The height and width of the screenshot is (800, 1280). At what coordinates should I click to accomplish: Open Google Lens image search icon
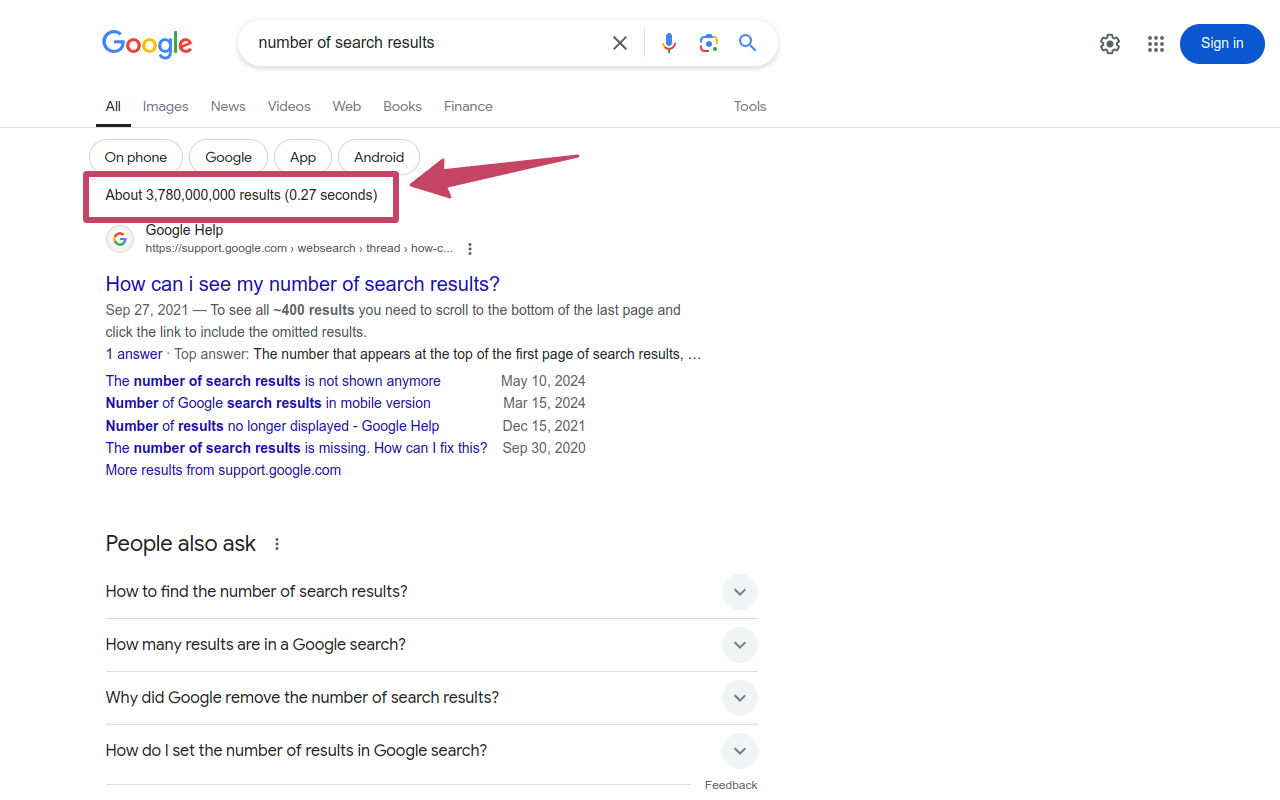click(709, 43)
